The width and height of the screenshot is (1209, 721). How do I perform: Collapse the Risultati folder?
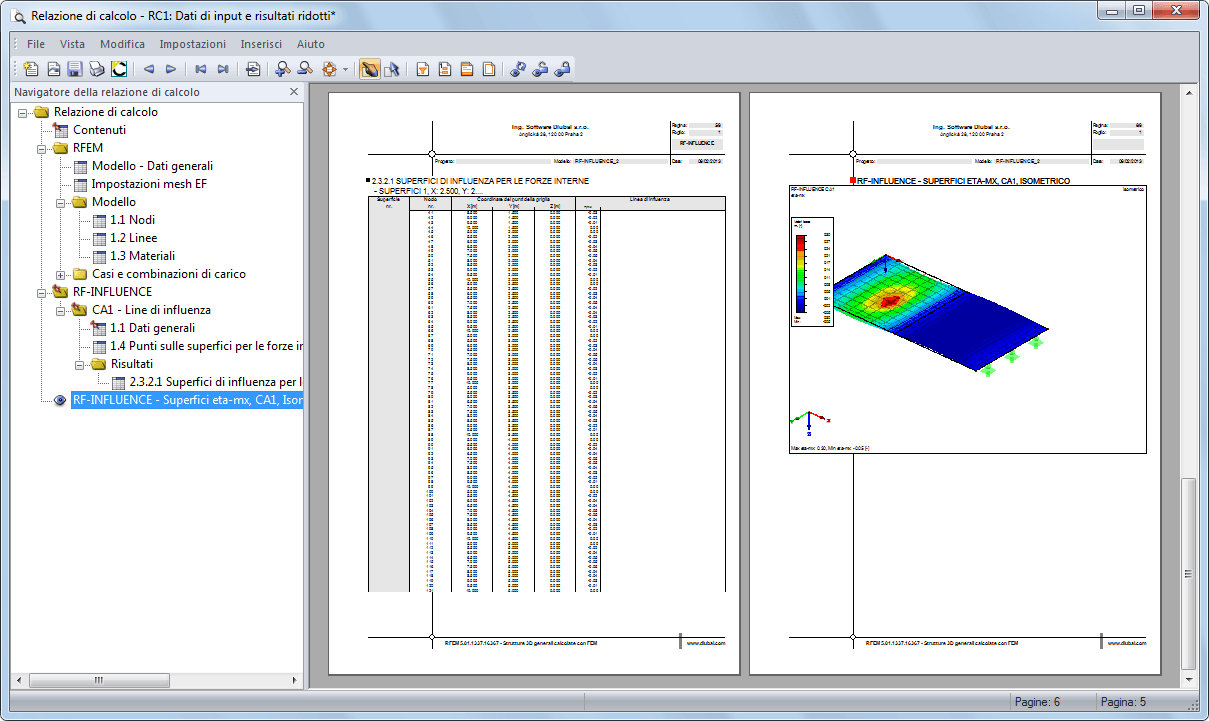pyautogui.click(x=80, y=364)
